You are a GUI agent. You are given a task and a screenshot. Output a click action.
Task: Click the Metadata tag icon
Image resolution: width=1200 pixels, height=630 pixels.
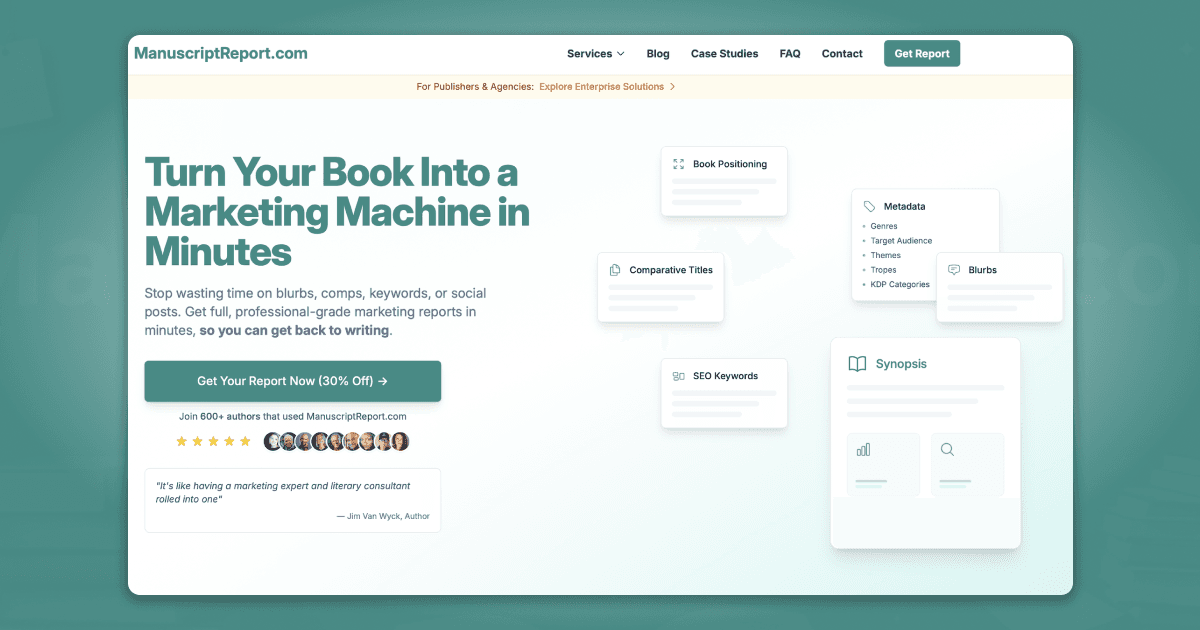click(x=869, y=206)
